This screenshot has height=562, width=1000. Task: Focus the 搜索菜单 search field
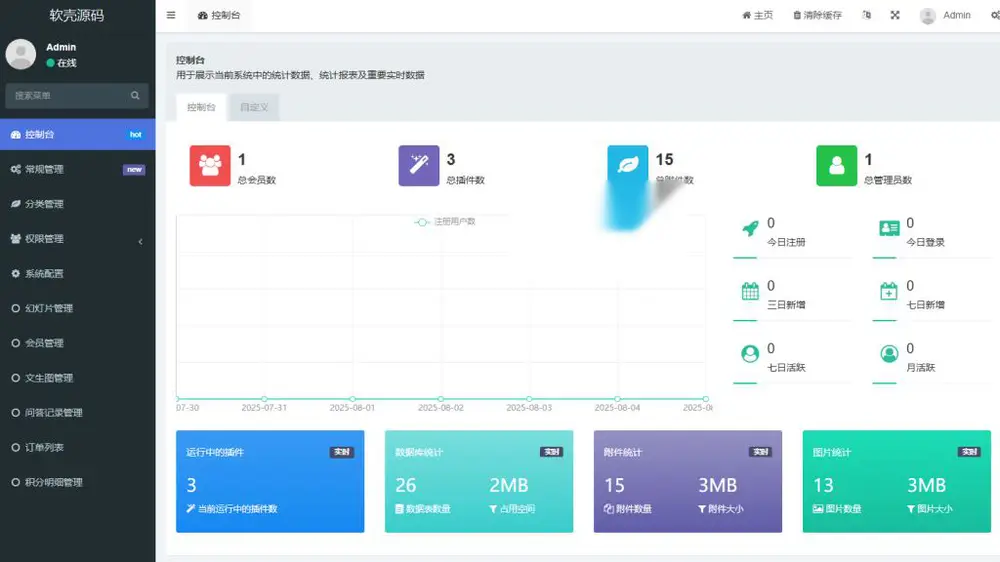pos(69,96)
